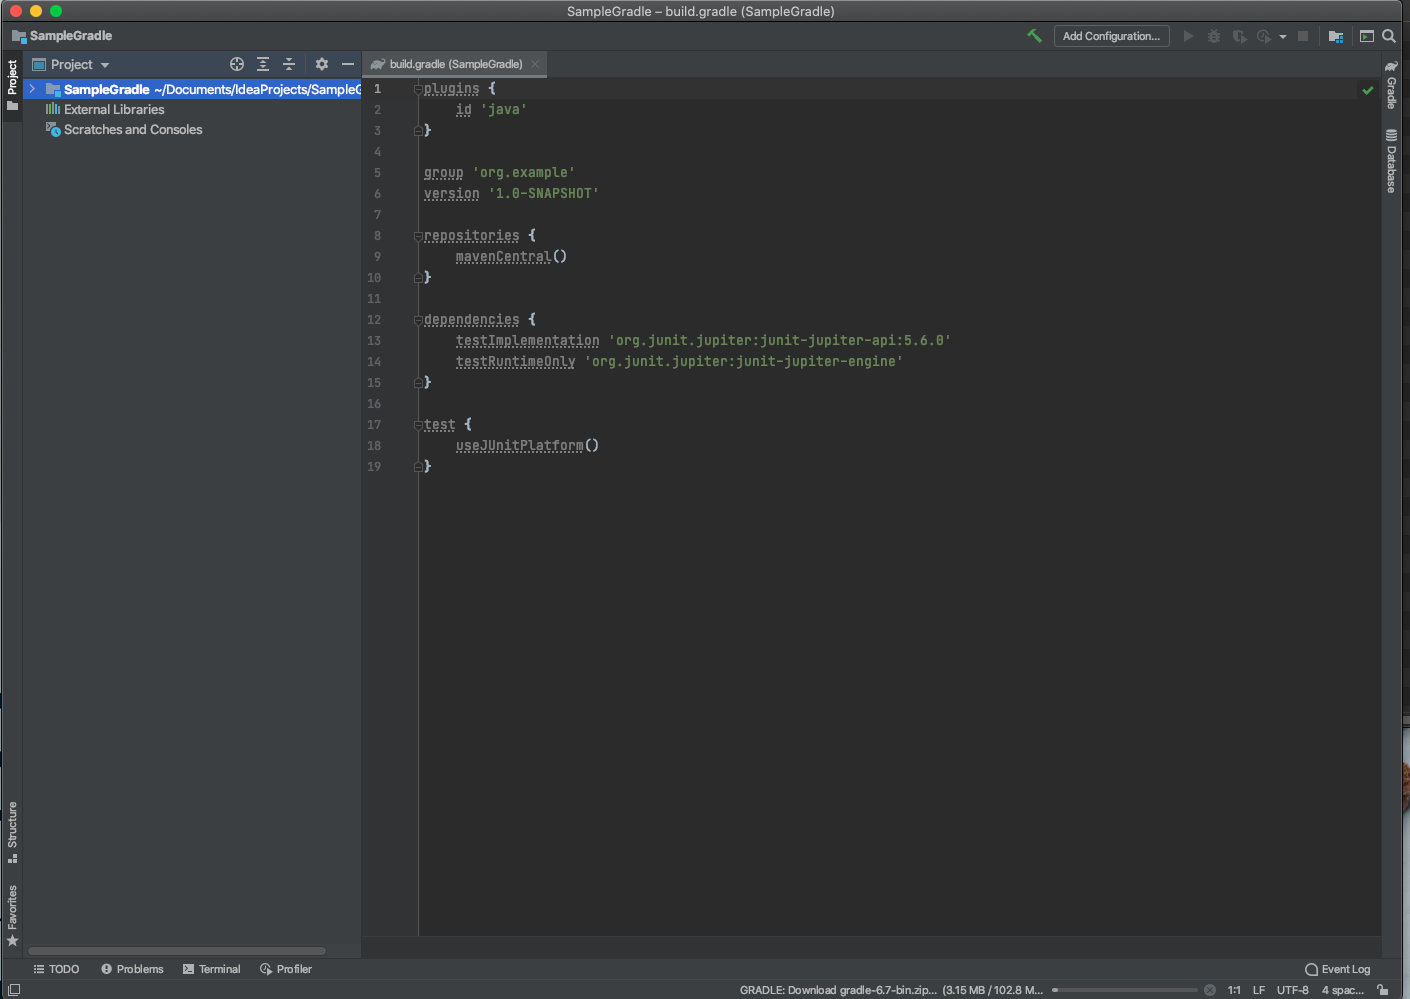Click the Run play icon in toolbar

(x=1188, y=36)
